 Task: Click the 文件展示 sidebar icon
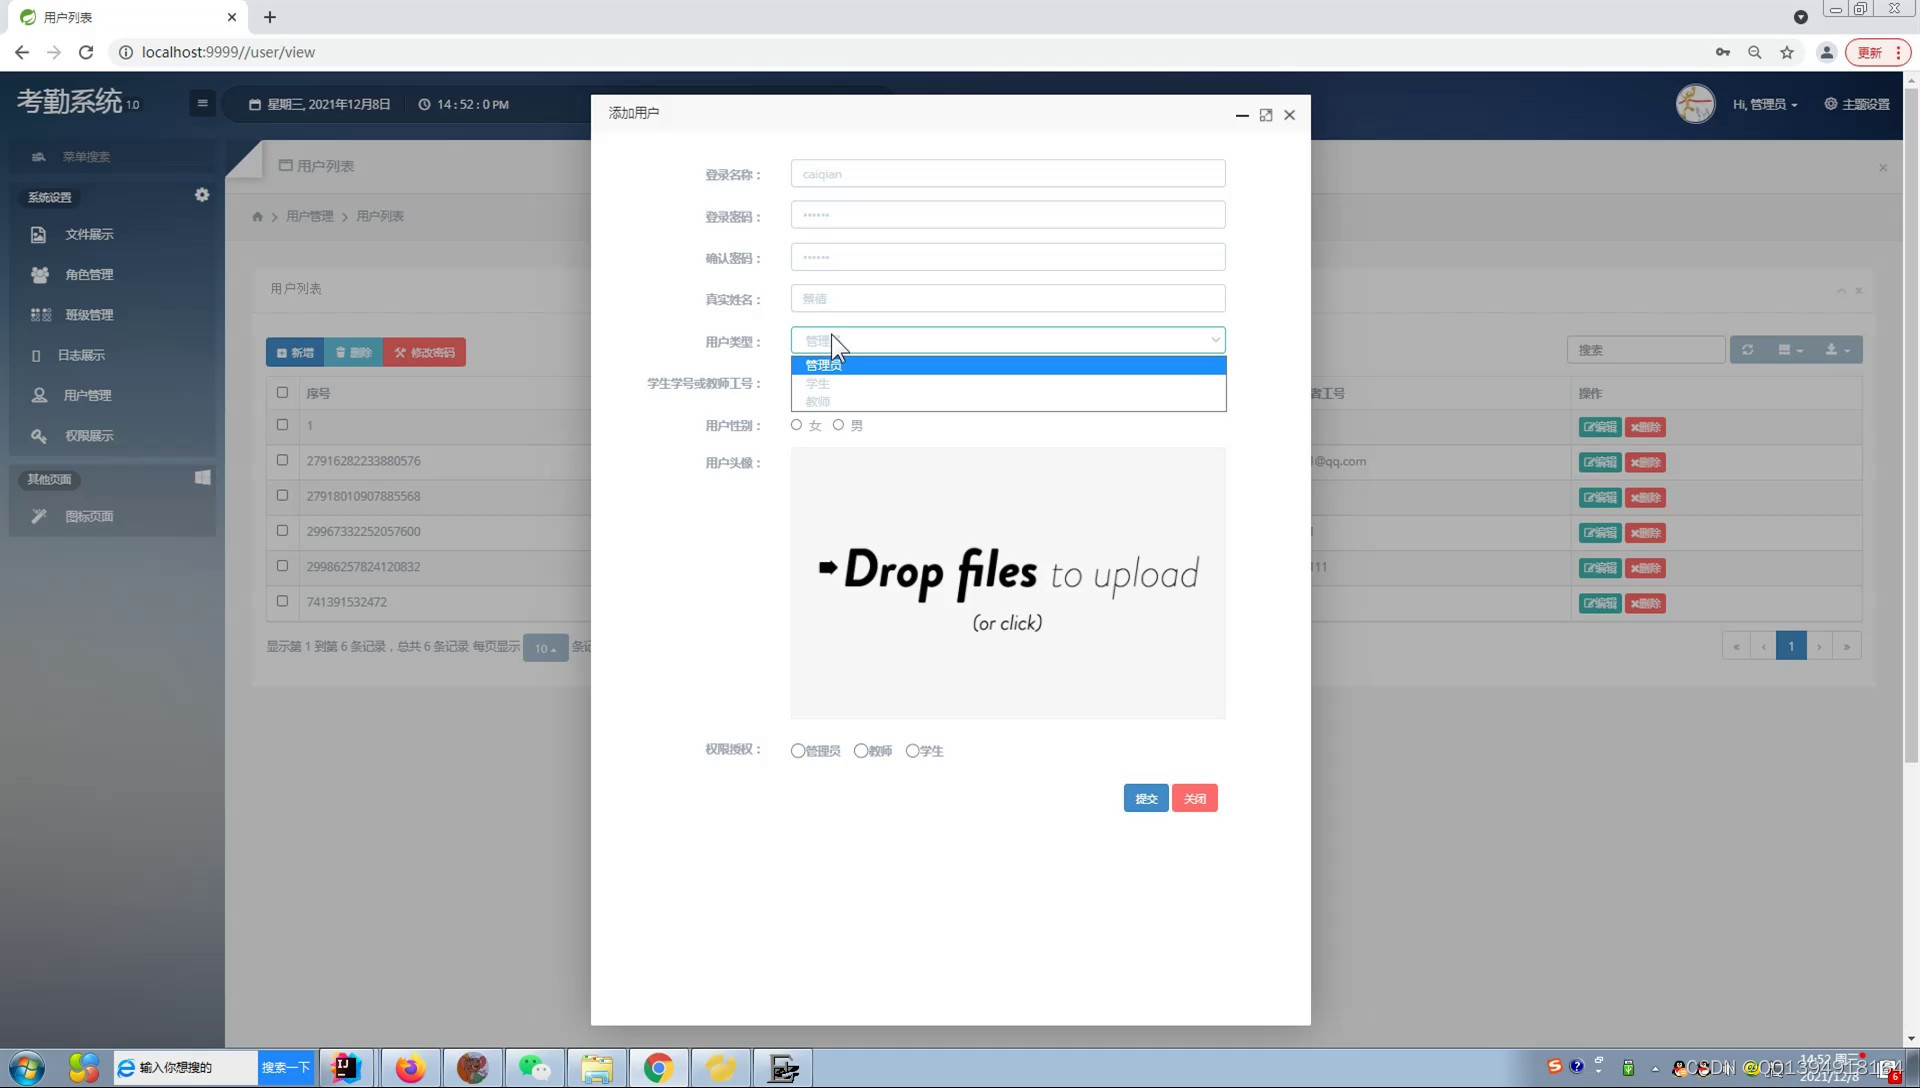(38, 234)
